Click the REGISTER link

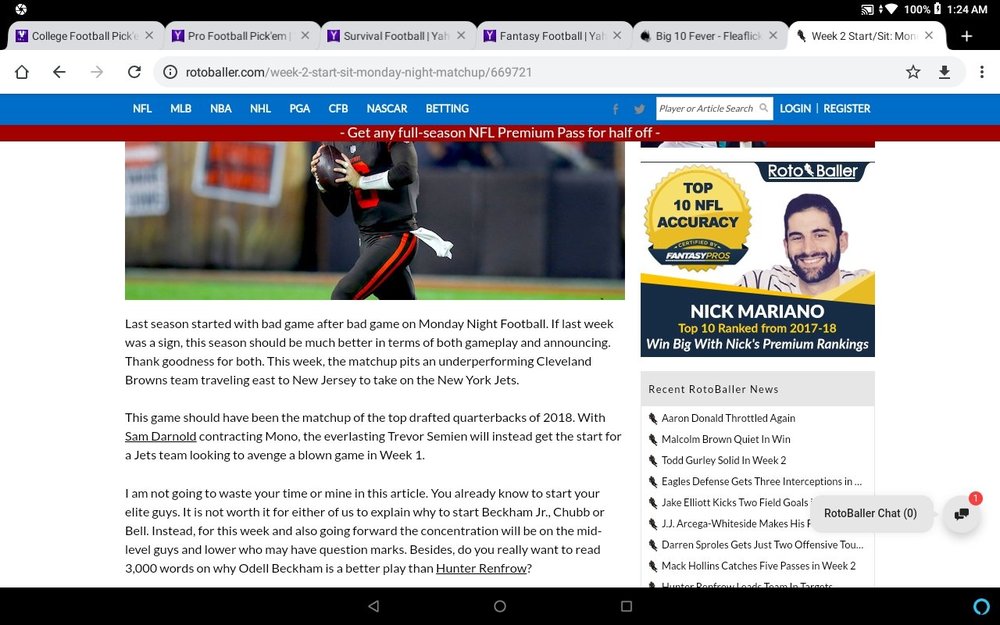[846, 108]
